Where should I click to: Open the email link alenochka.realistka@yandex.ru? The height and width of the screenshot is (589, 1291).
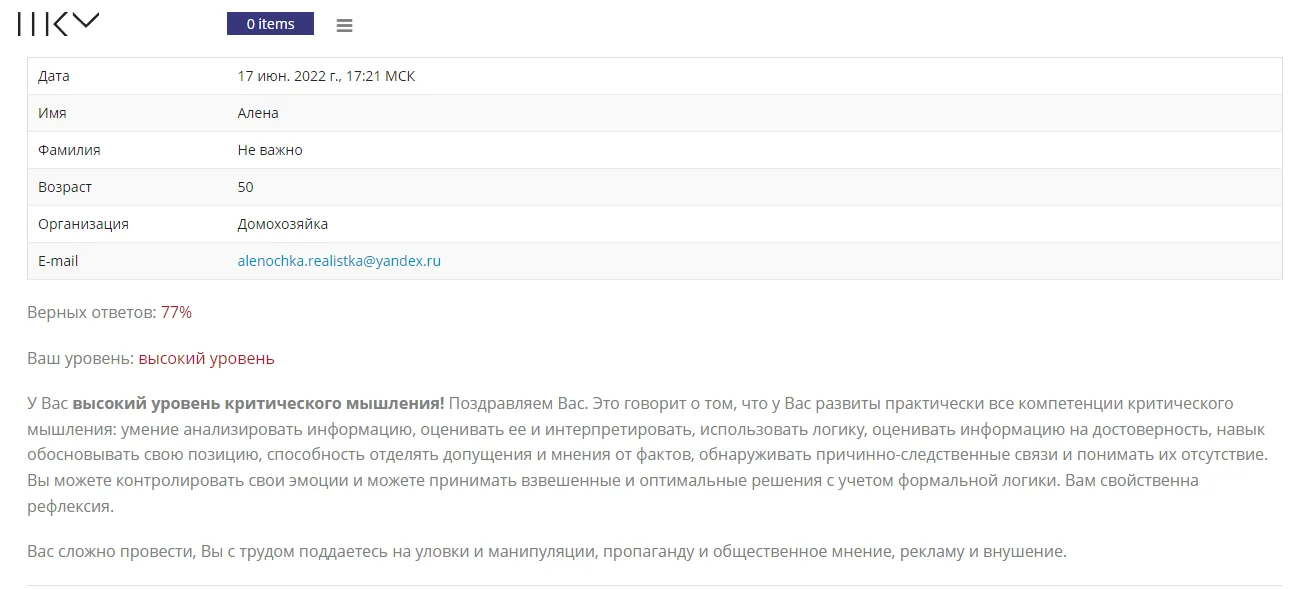click(340, 261)
